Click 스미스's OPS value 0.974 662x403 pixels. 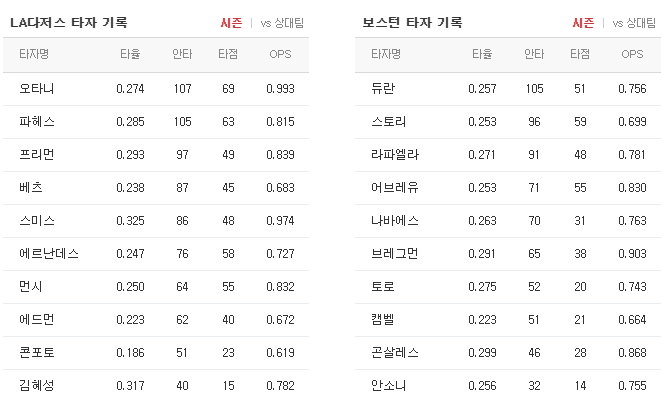(280, 221)
